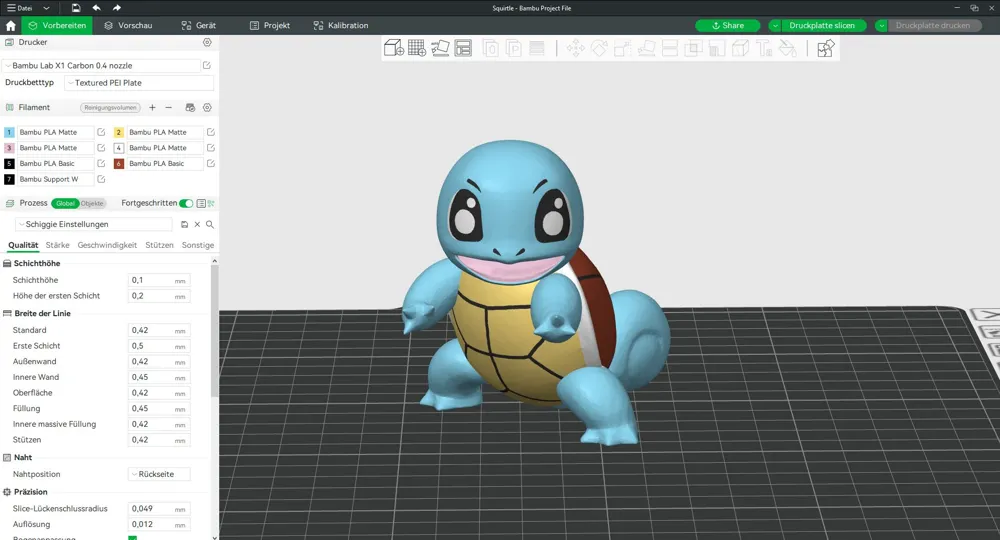Viewport: 1000px width, 540px height.
Task: Open the Schiggie Einstellungen preset dropdown
Action: point(94,224)
